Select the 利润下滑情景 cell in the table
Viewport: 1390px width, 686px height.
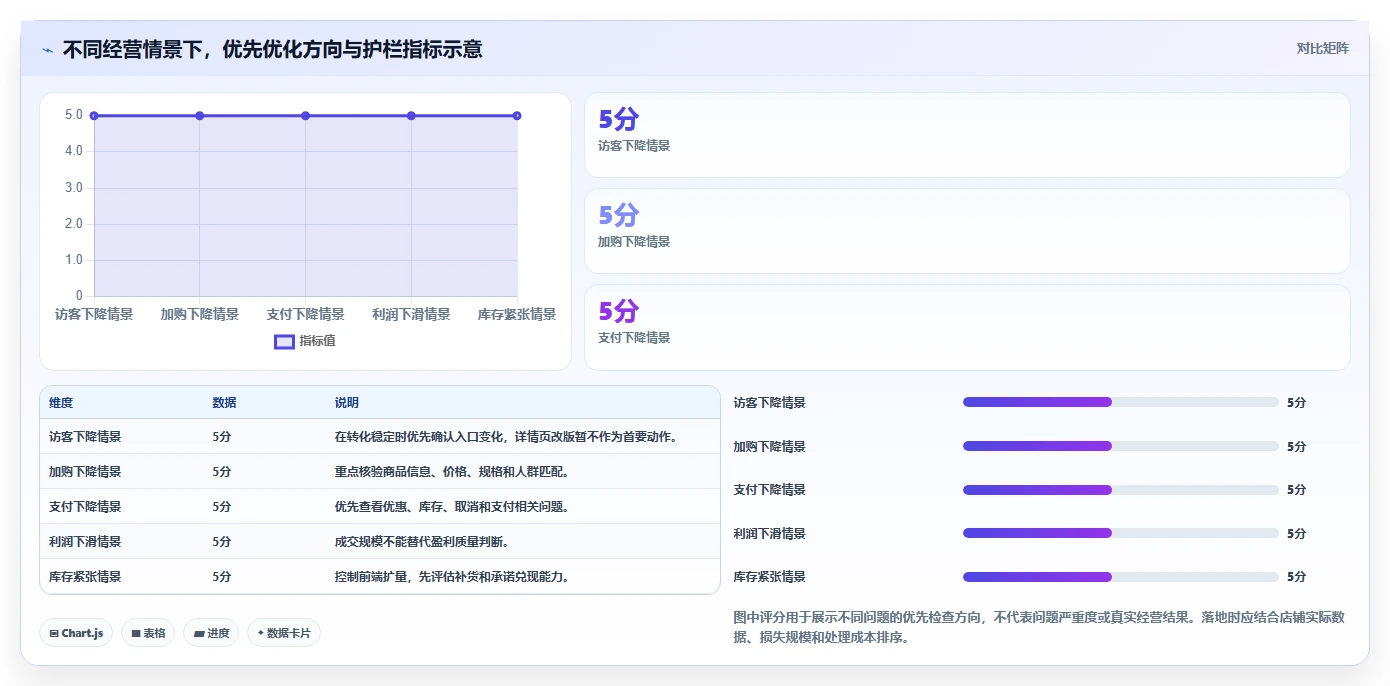(85, 542)
